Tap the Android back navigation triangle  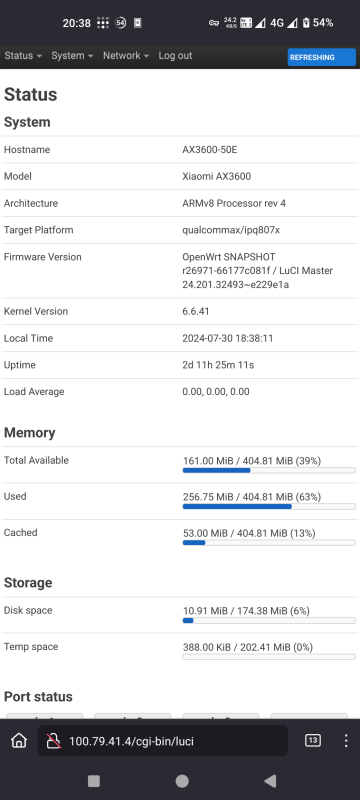coord(270,781)
